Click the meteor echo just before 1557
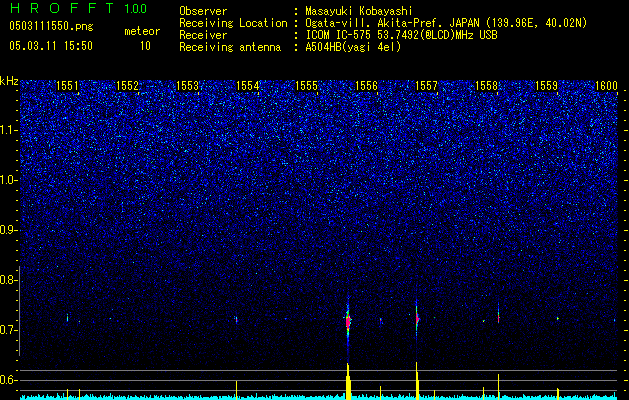 [417, 319]
